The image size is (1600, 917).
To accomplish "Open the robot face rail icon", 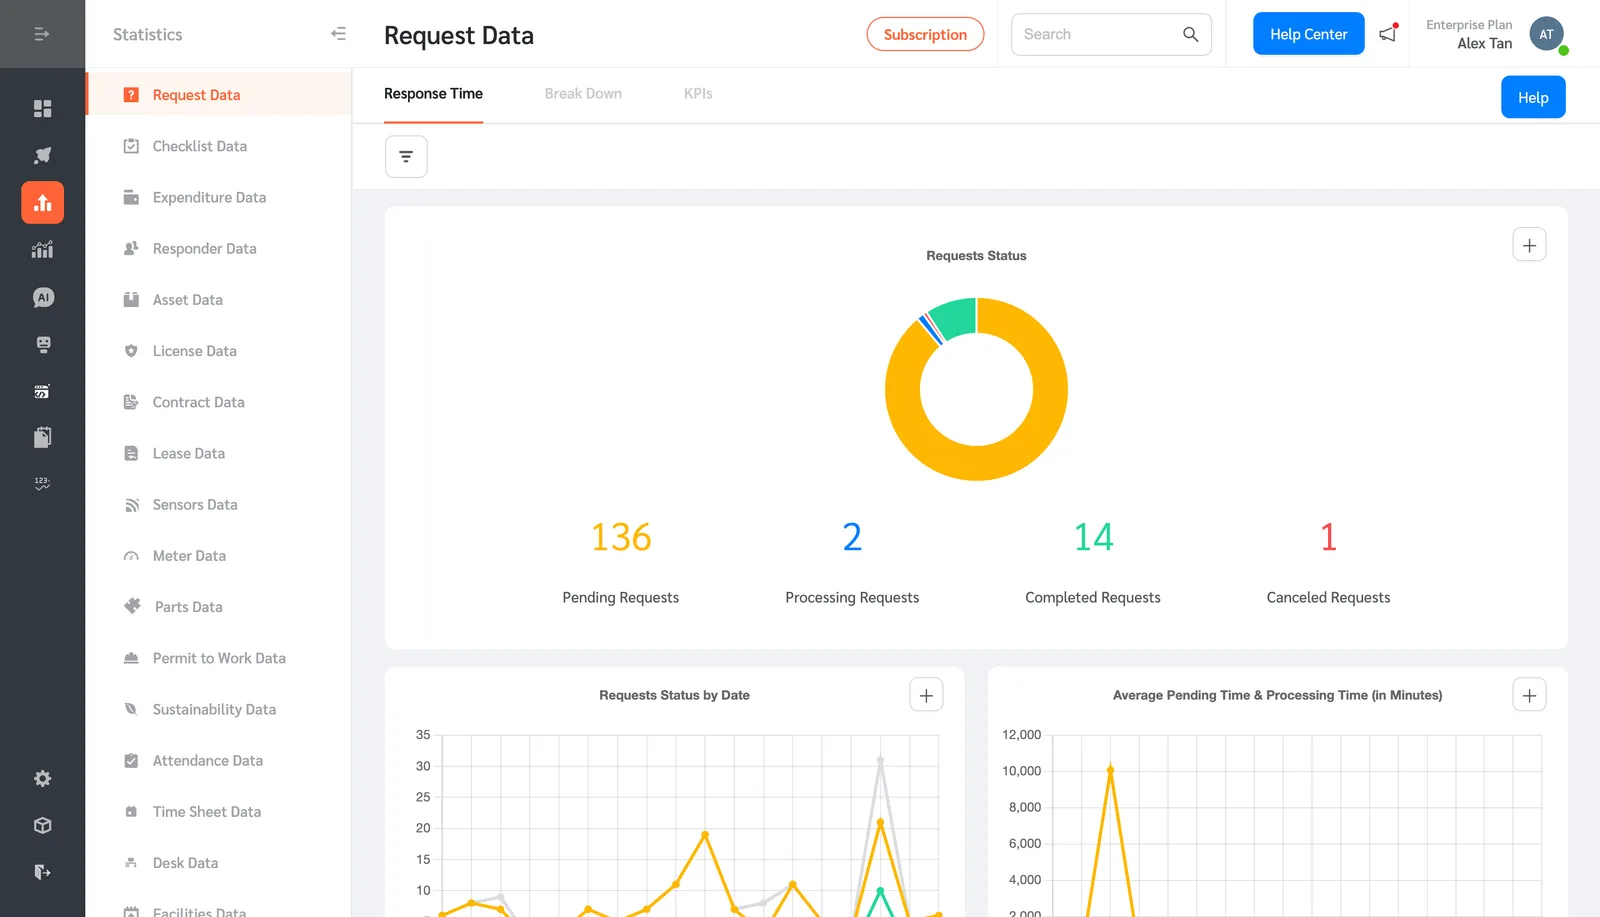I will click(x=43, y=344).
